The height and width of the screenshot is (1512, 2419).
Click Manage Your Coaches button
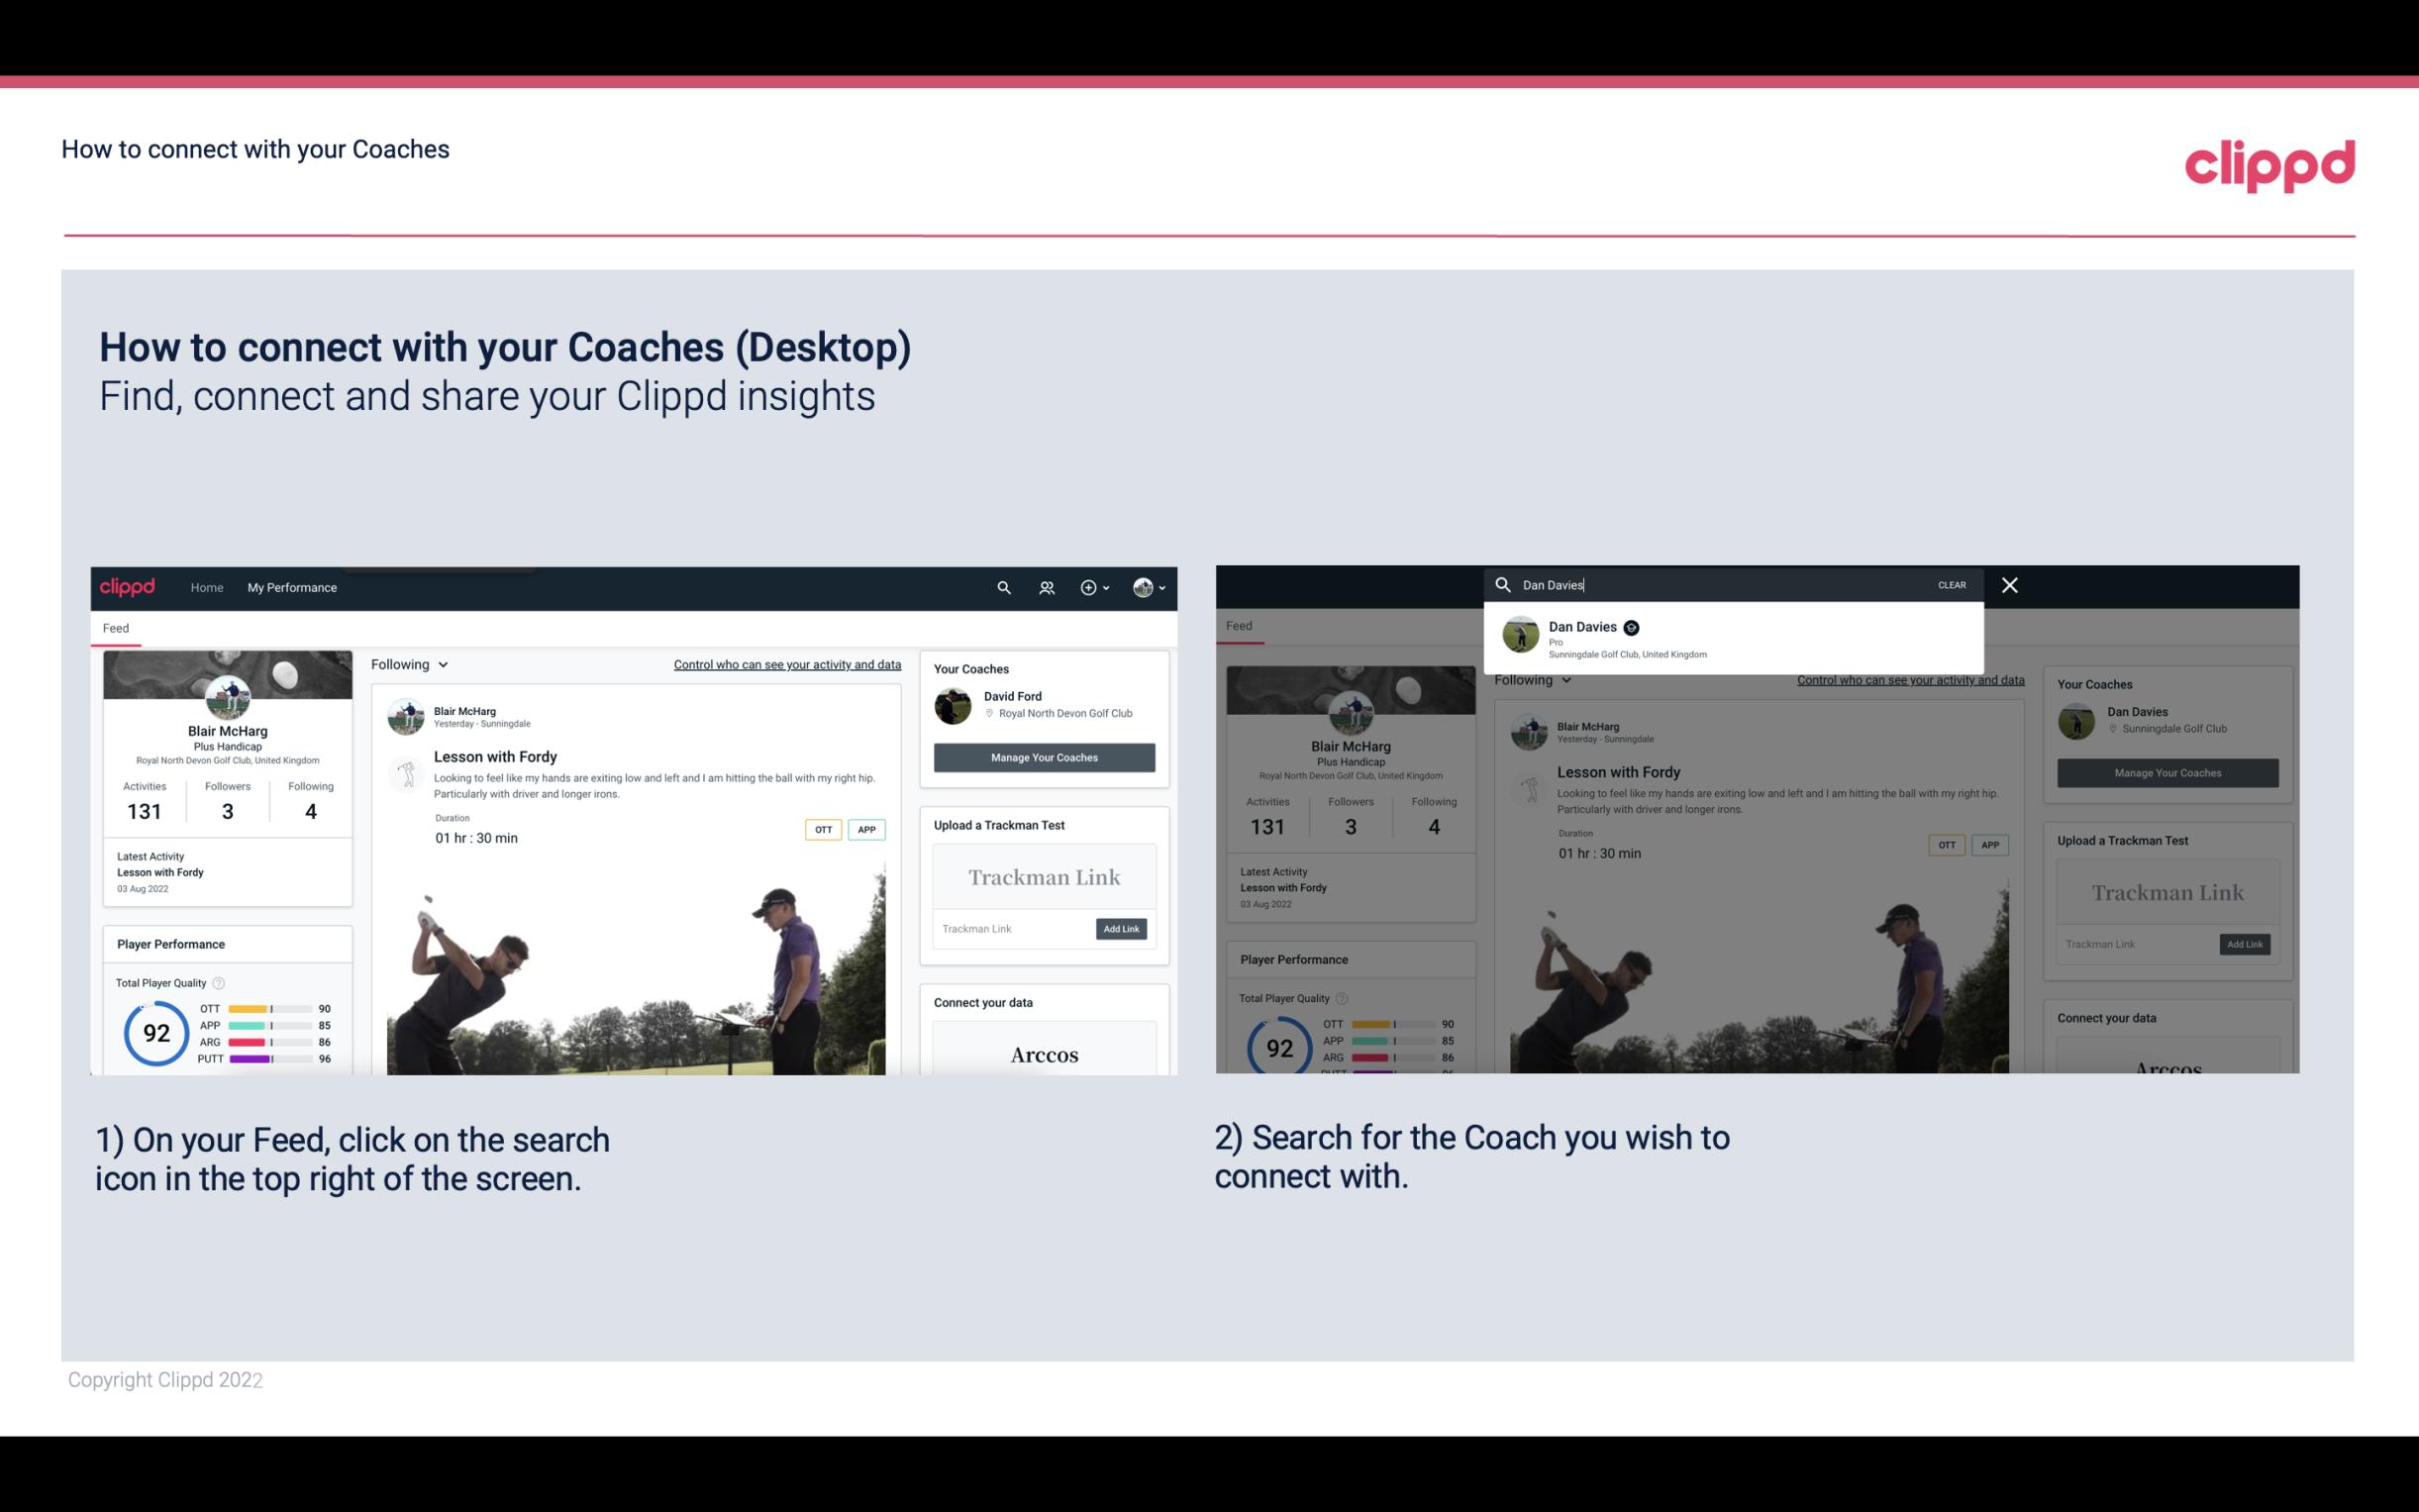click(1044, 756)
